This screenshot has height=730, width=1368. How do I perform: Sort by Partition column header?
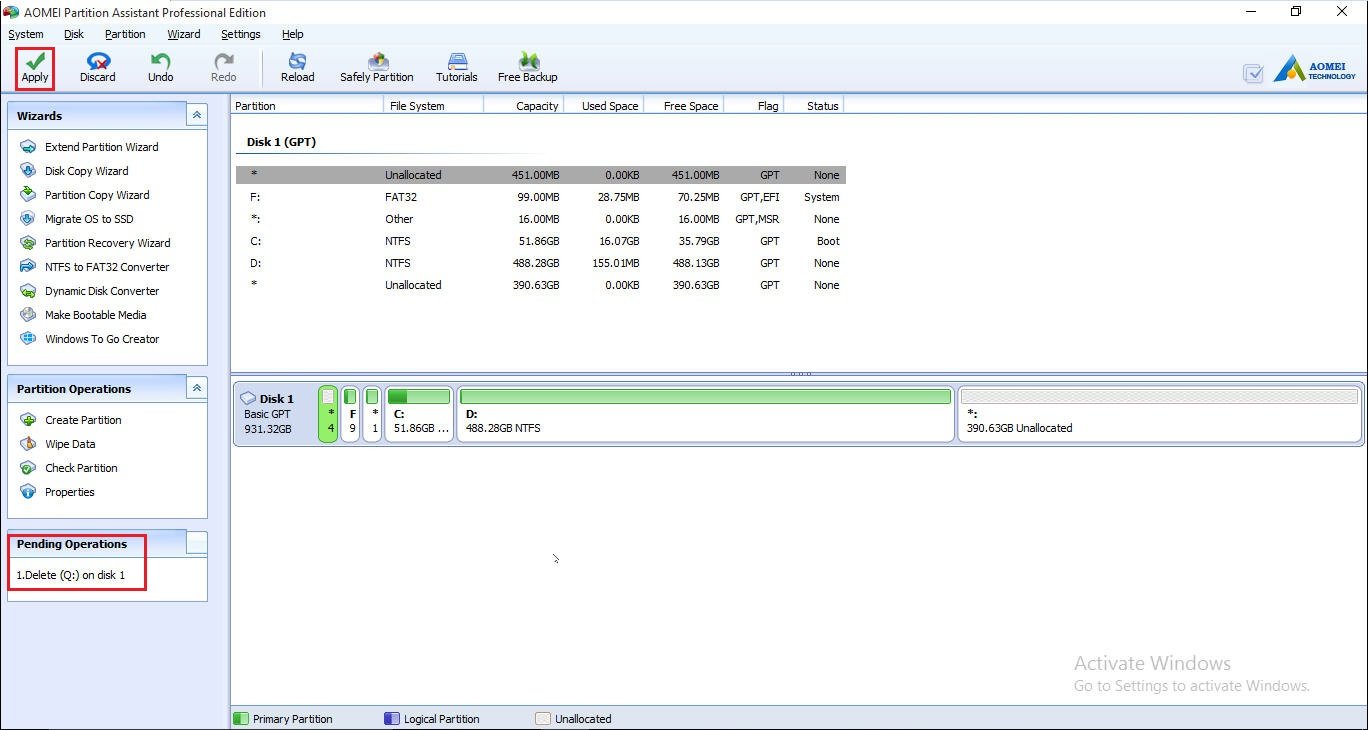coord(307,105)
